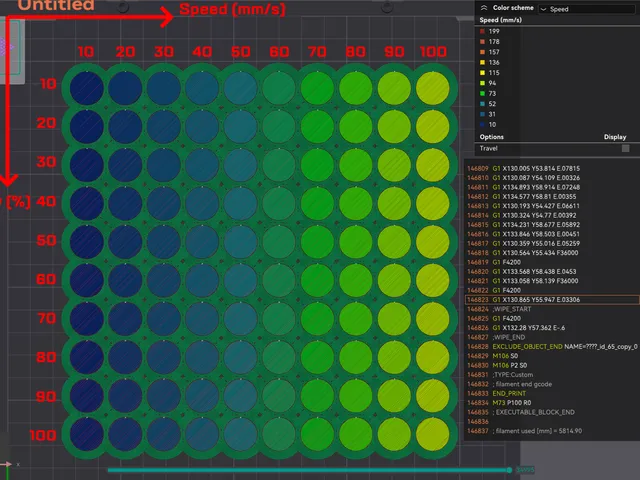Click the 'Display' column header
The height and width of the screenshot is (480, 640).
tap(615, 137)
